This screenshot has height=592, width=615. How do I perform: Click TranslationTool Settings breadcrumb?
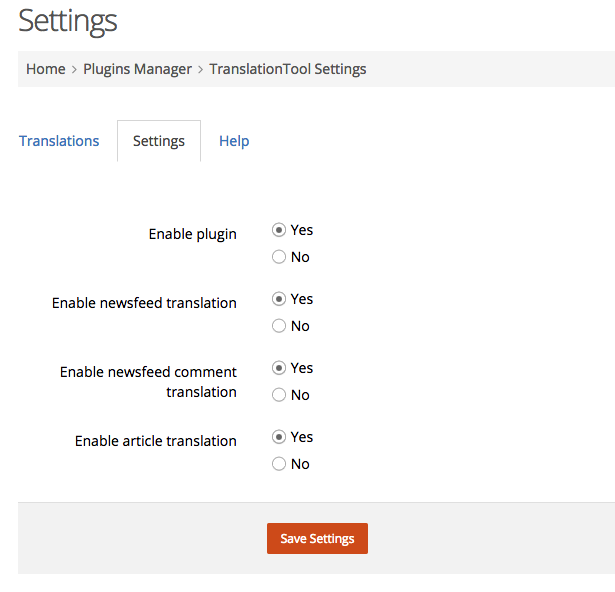(288, 69)
